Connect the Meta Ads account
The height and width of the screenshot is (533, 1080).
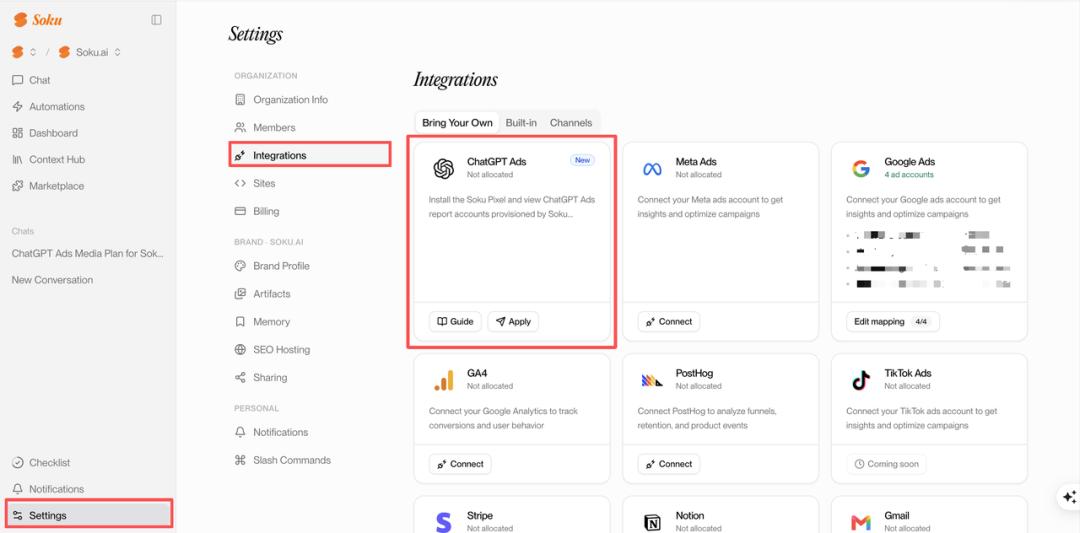pos(669,322)
